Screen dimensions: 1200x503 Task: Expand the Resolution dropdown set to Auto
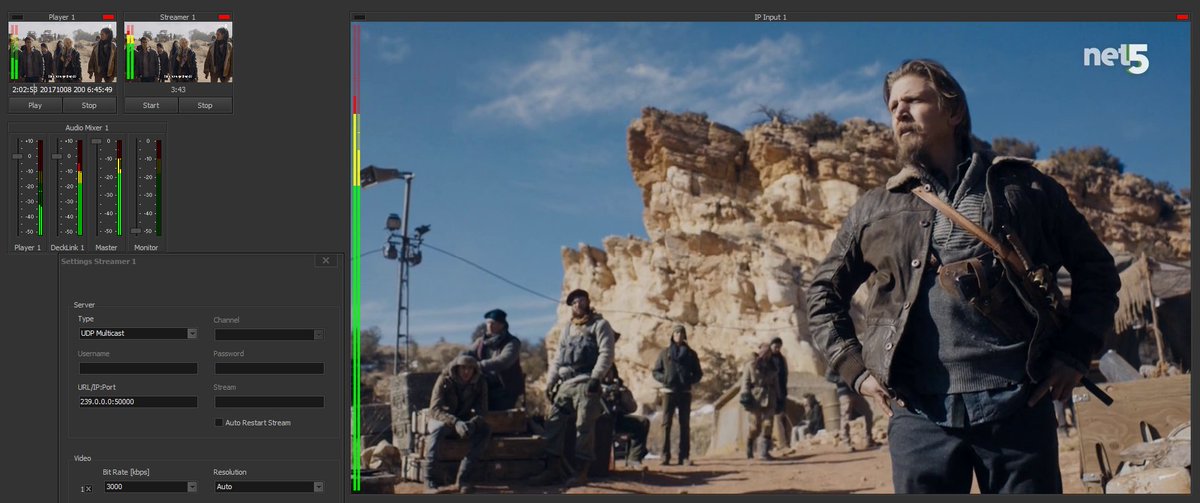pyautogui.click(x=269, y=487)
